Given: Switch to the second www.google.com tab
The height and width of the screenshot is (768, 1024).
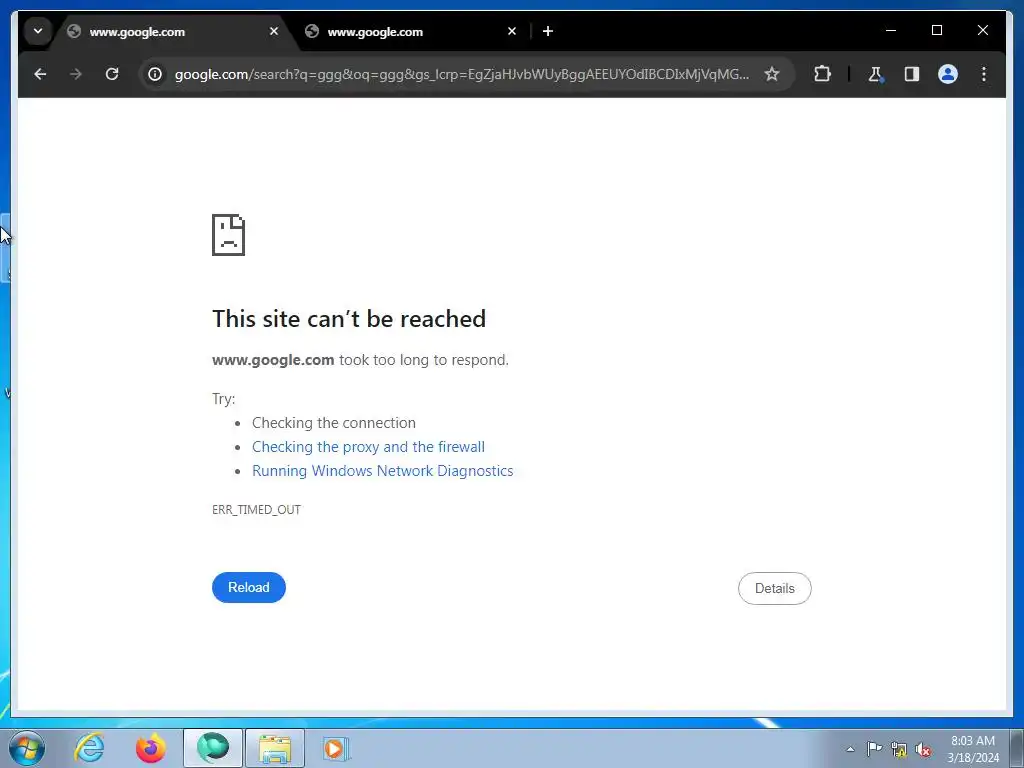Looking at the screenshot, I should click(x=412, y=31).
